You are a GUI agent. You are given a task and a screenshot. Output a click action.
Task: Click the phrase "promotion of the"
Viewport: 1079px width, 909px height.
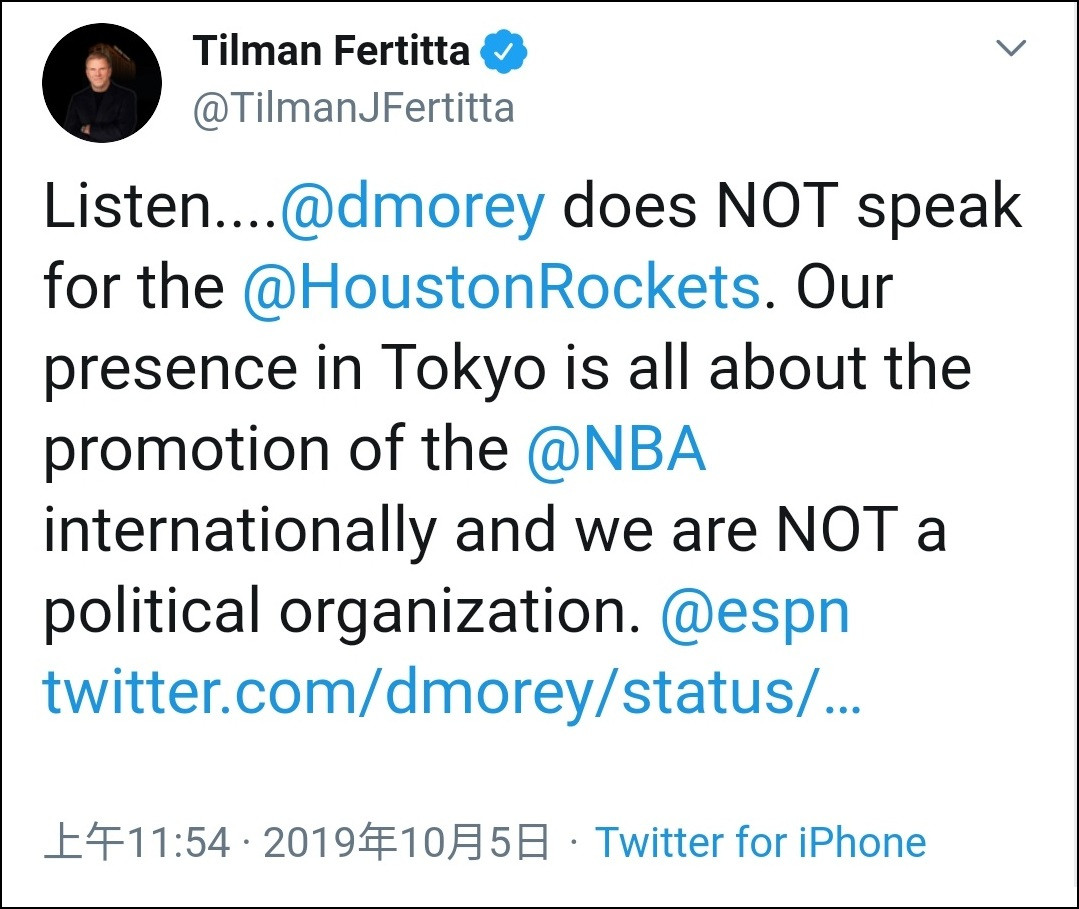coord(276,449)
